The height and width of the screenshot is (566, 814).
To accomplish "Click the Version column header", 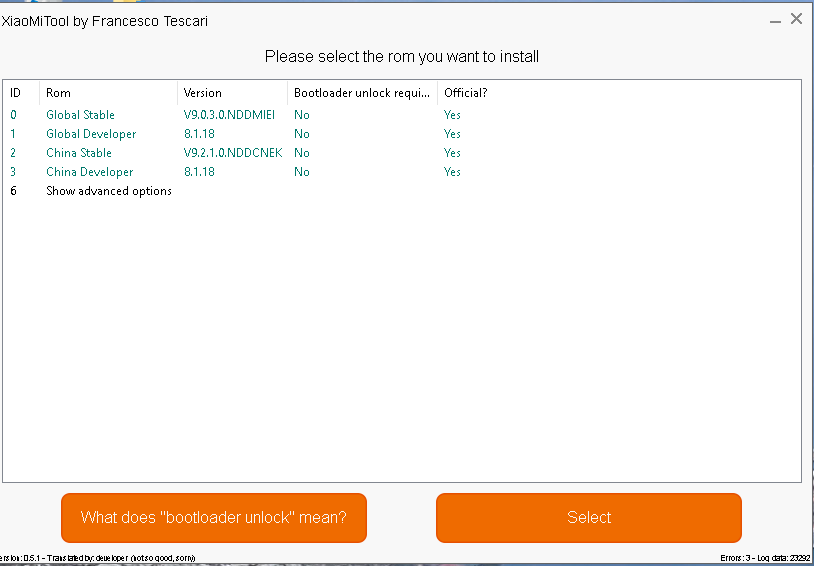I will [233, 93].
